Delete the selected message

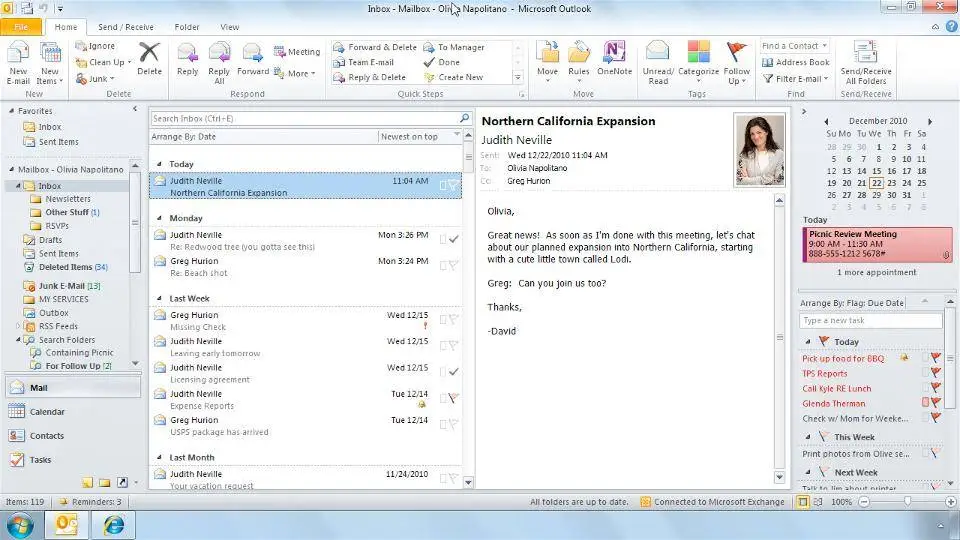point(149,59)
